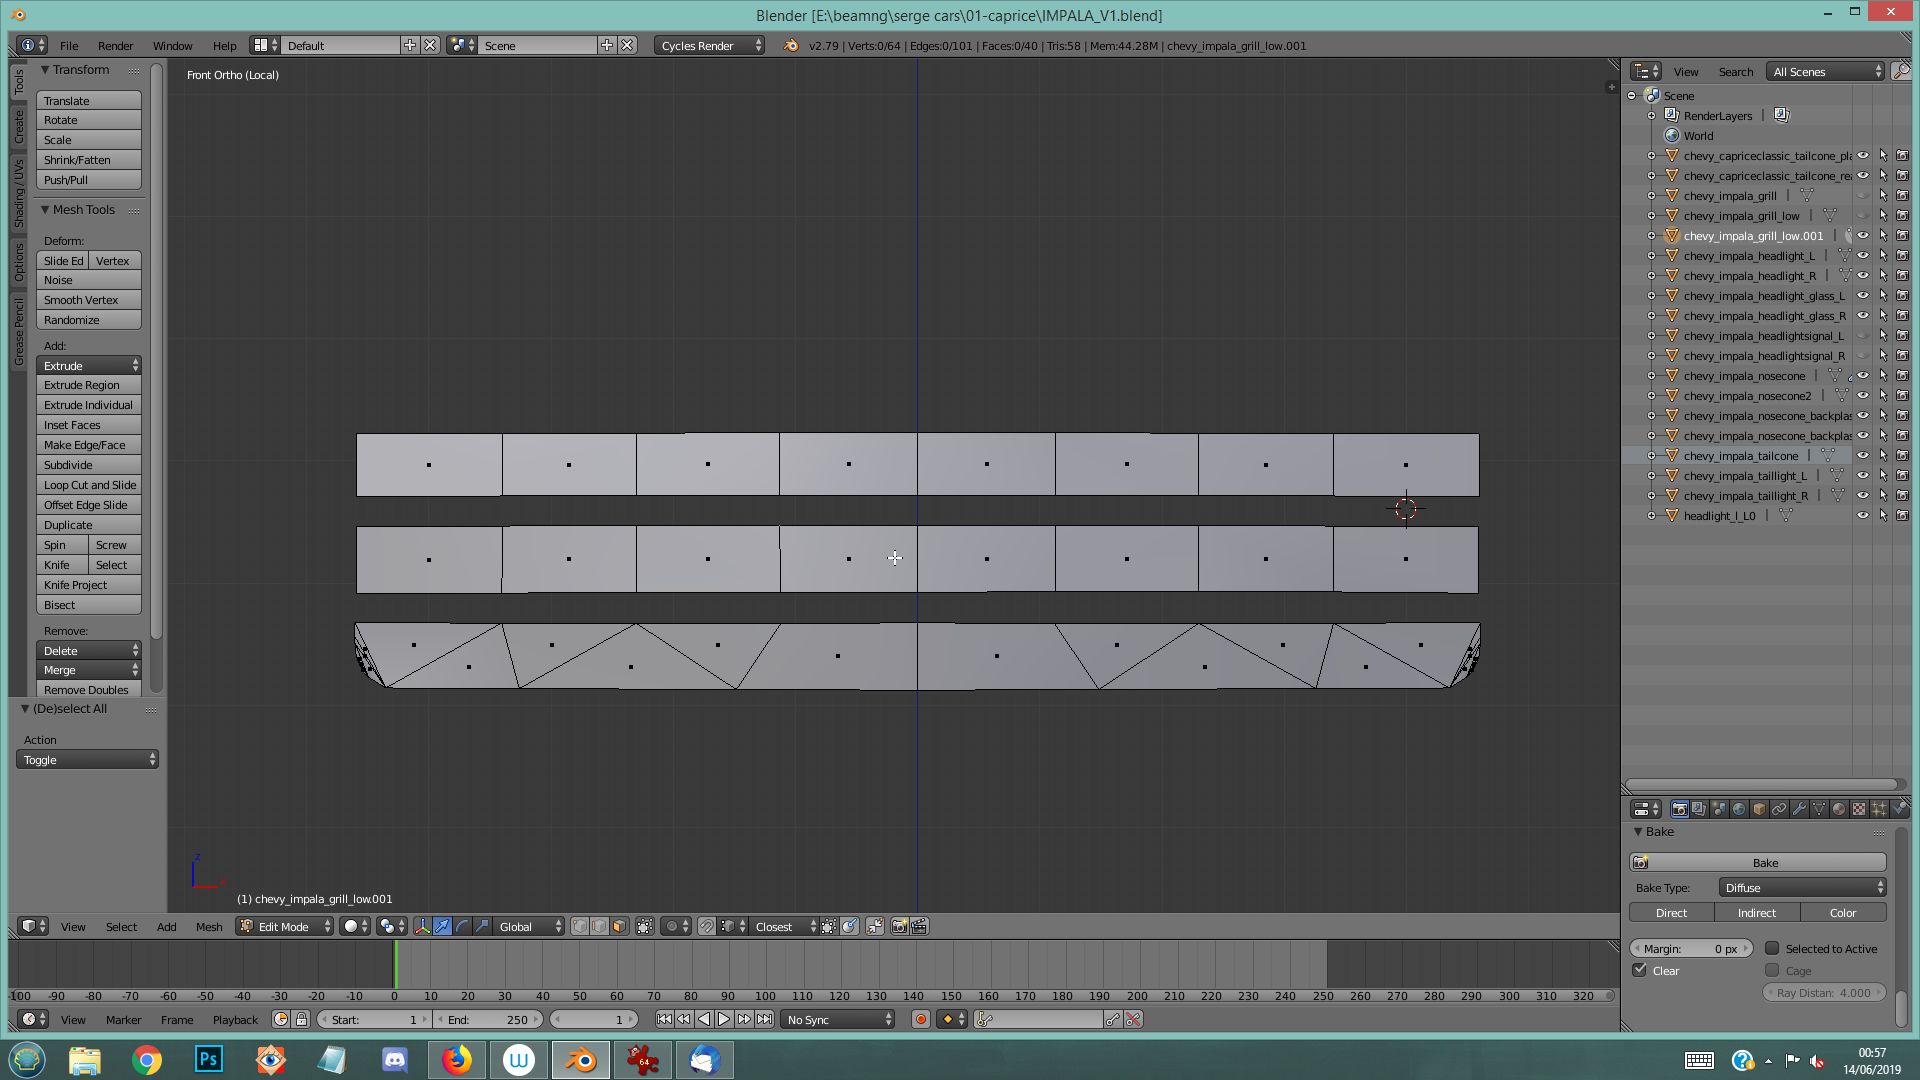Enable the Selected to Active checkbox
The image size is (1920, 1080).
(1772, 948)
